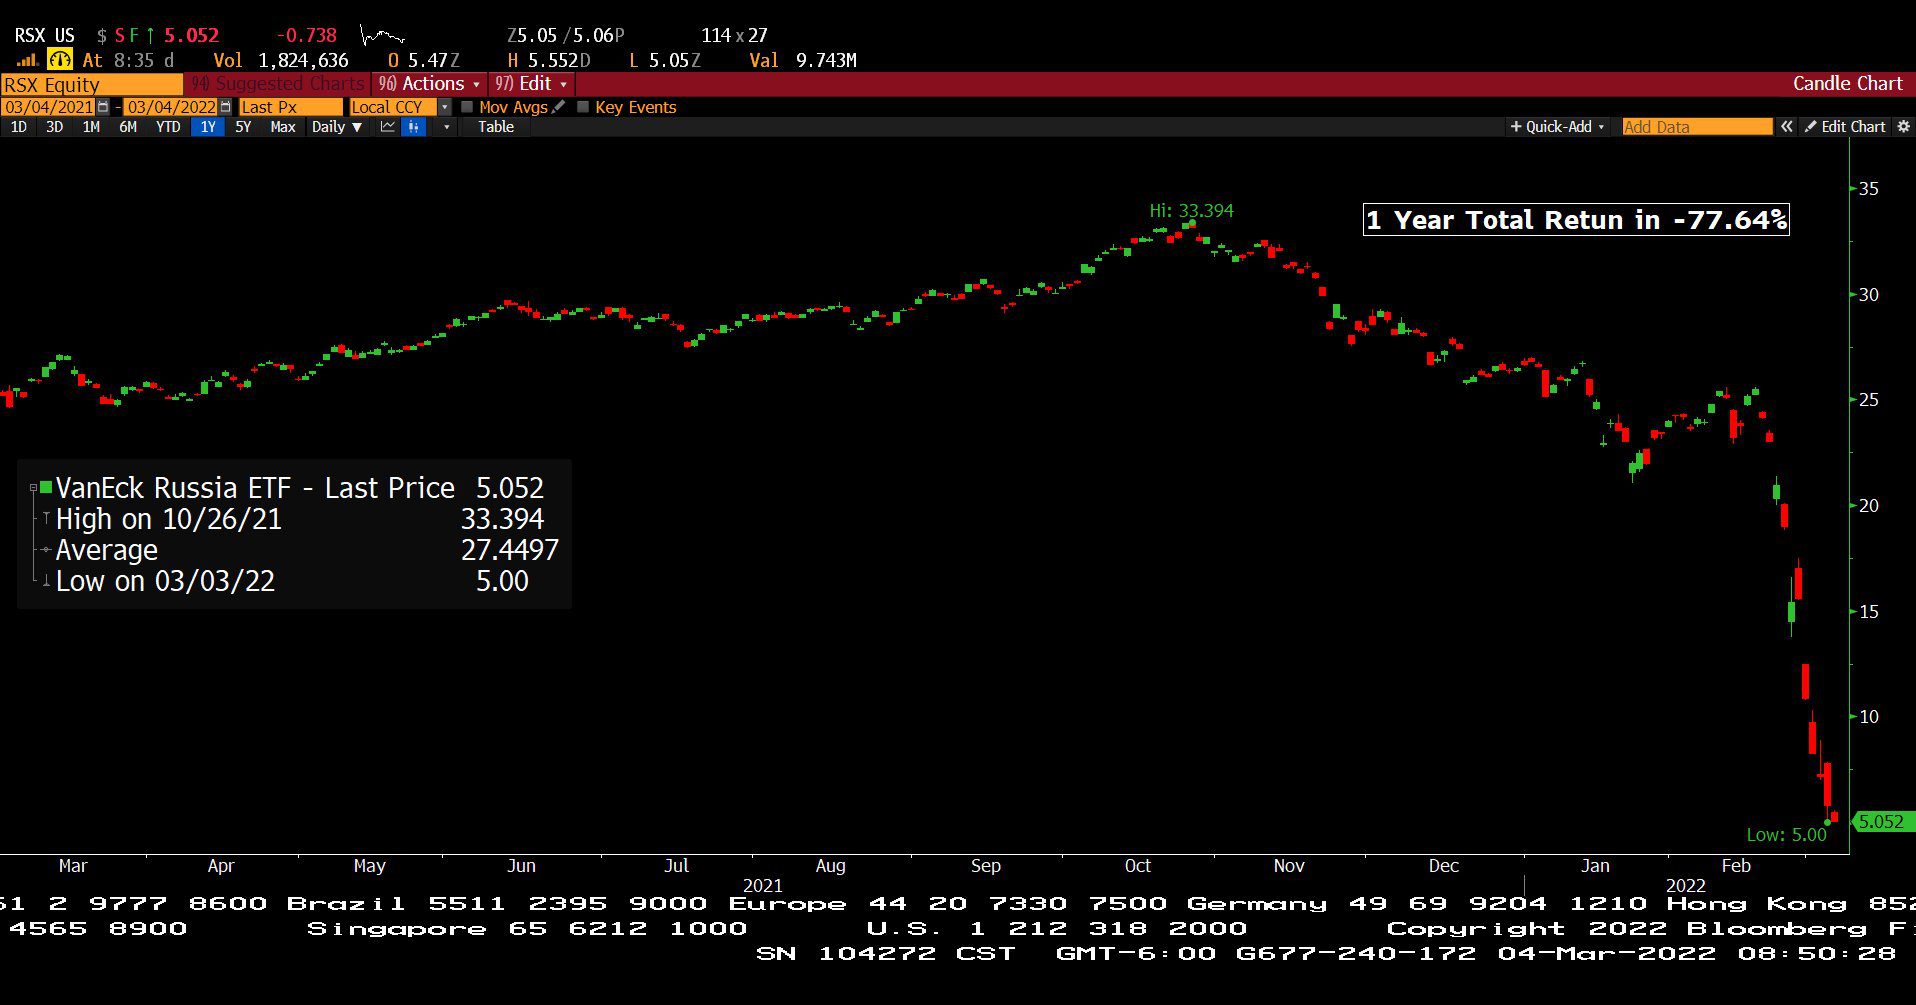Select the 1Y range tab
The width and height of the screenshot is (1916, 1005).
pyautogui.click(x=208, y=127)
